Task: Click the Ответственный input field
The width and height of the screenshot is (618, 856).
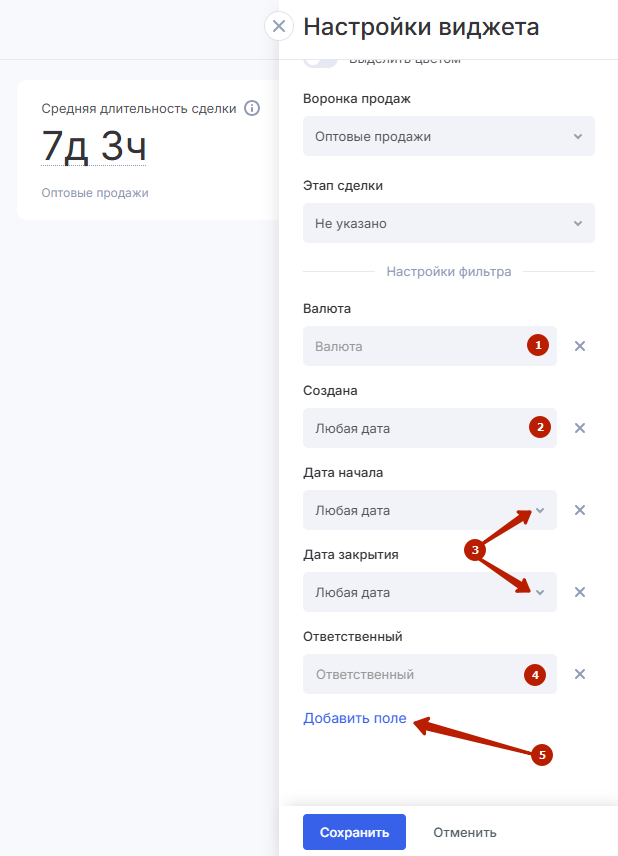Action: (430, 674)
